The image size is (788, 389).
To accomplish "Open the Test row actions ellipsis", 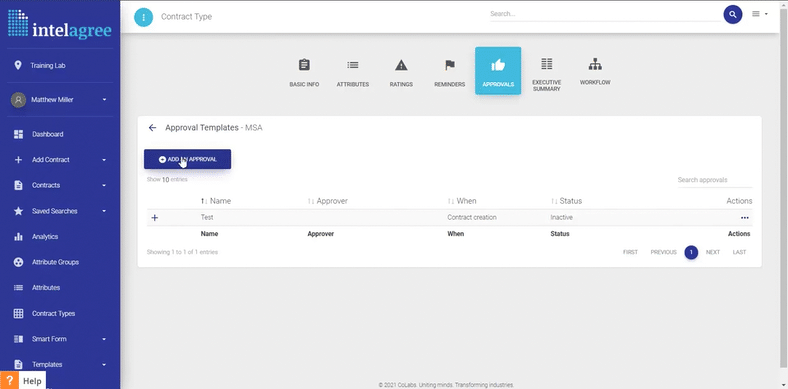I will tap(745, 218).
